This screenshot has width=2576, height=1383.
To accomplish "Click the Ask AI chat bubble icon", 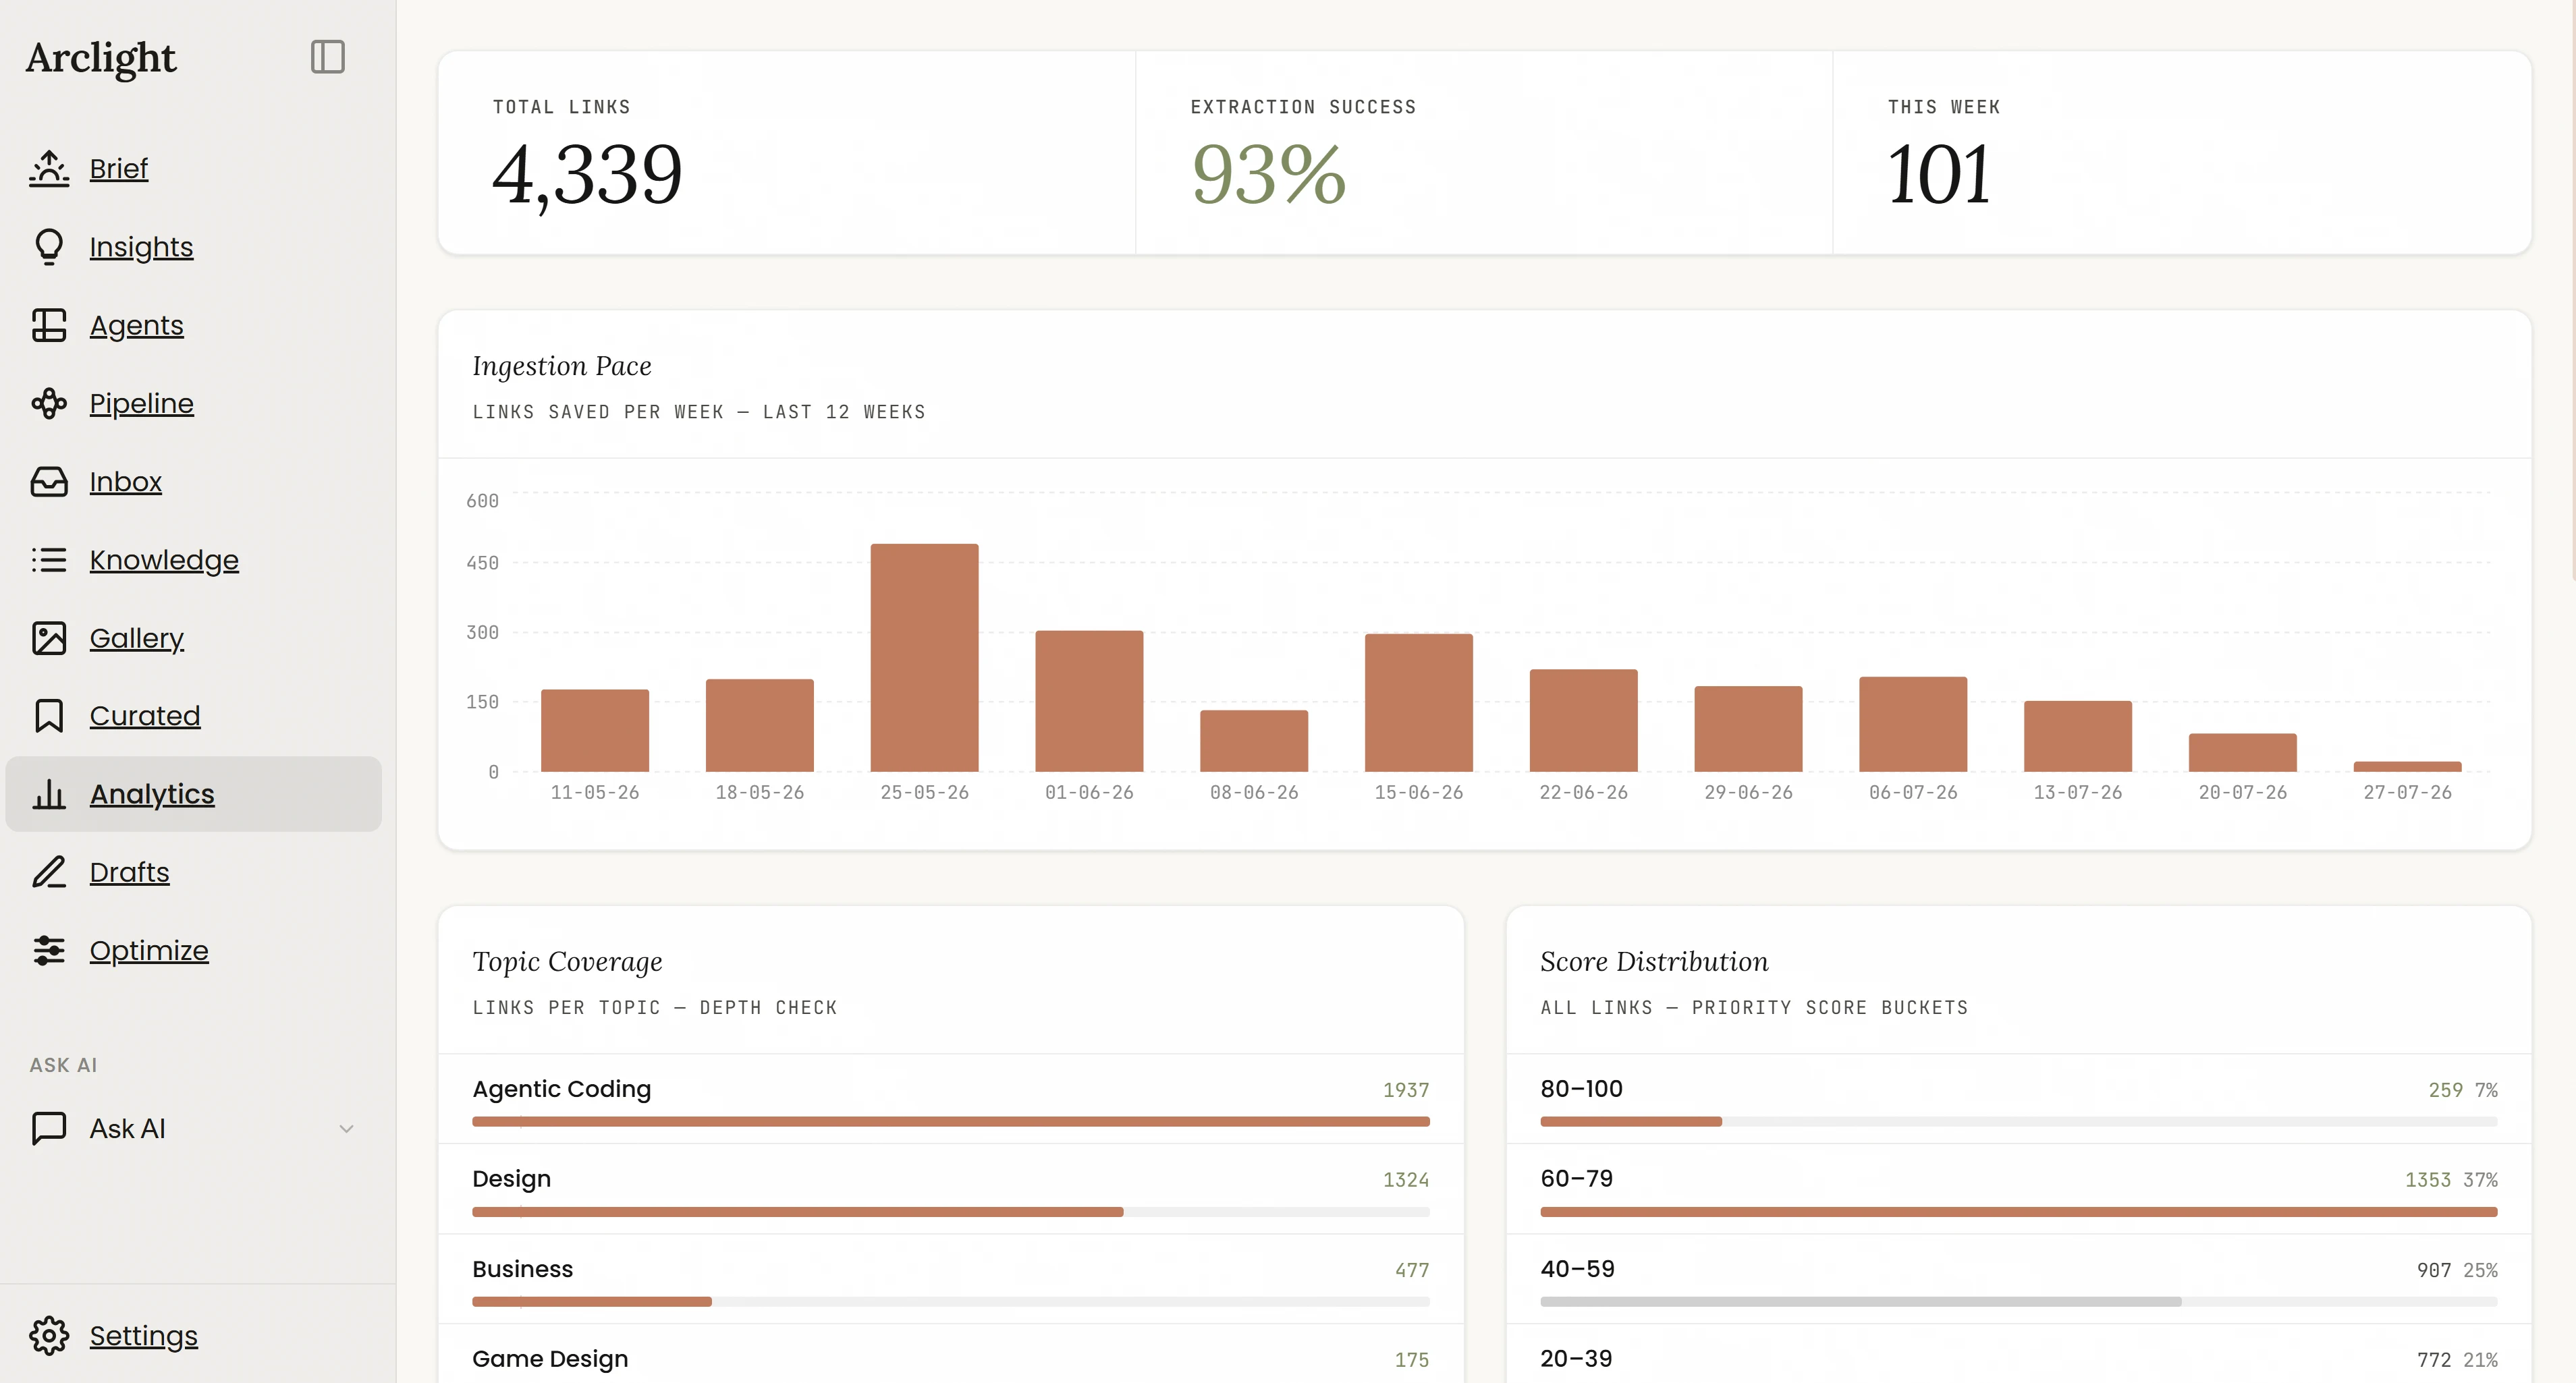I will coord(49,1128).
